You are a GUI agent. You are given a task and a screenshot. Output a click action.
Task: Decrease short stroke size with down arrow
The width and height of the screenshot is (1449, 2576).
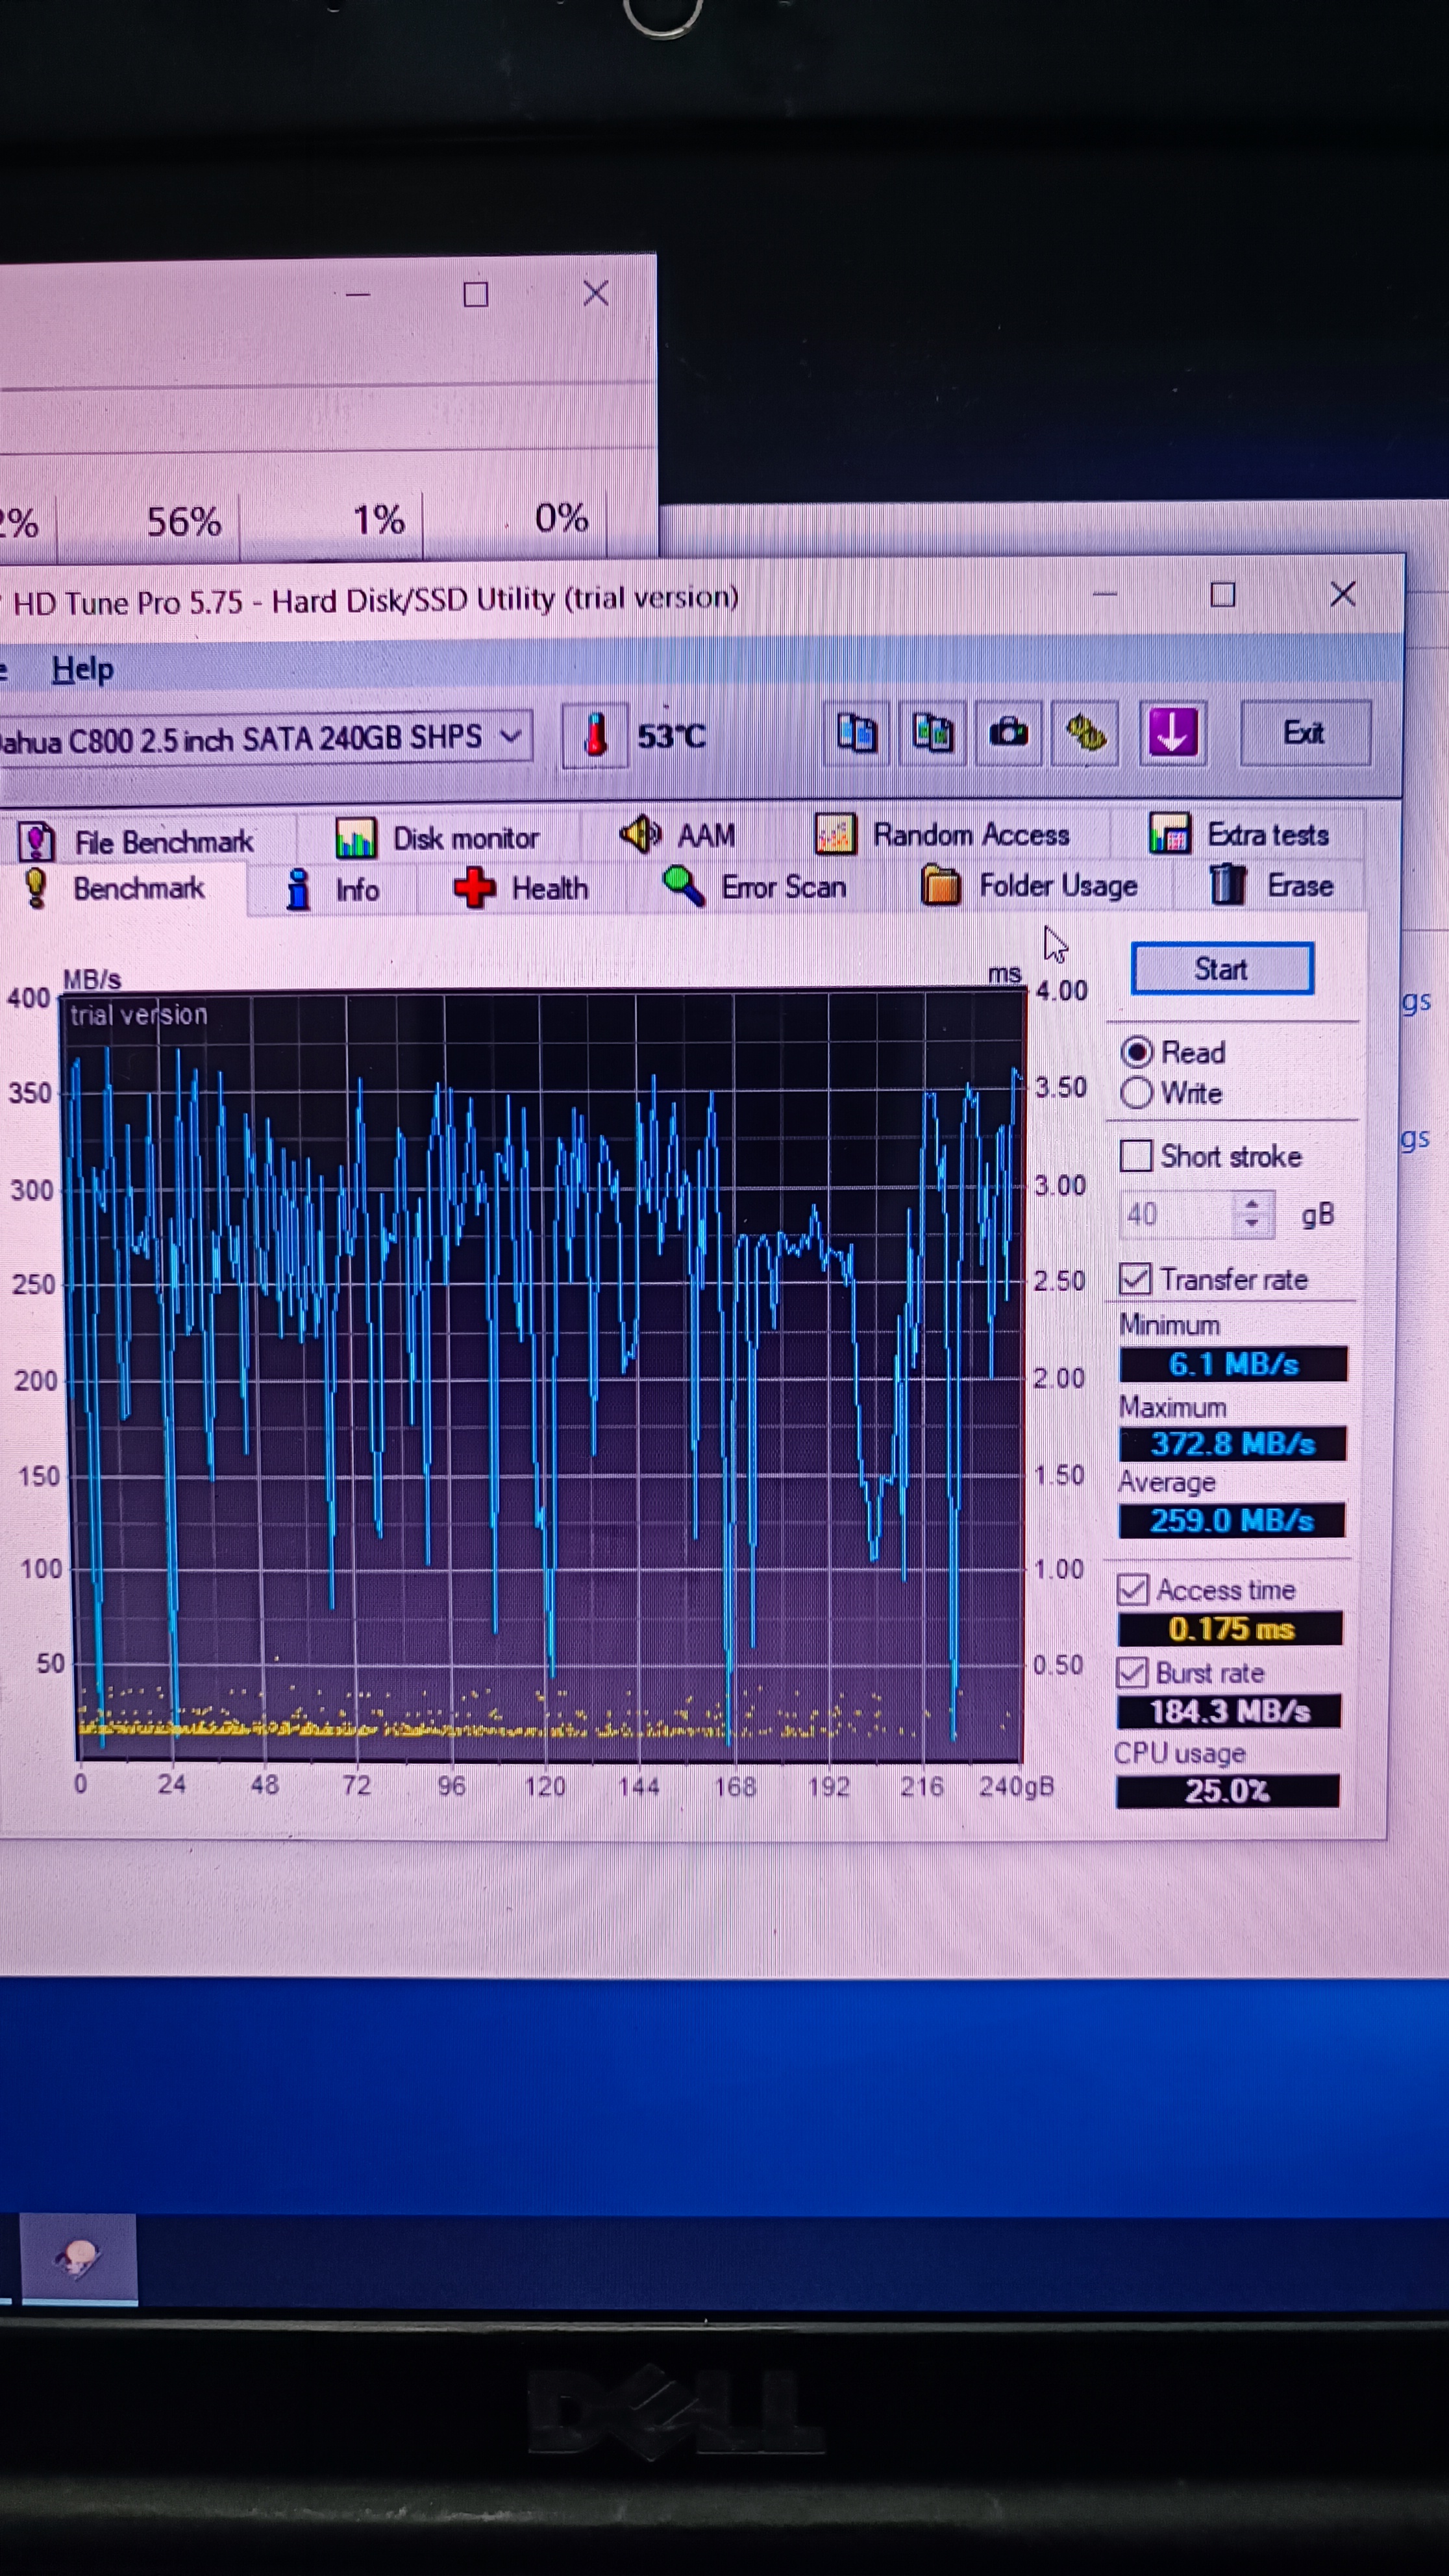pyautogui.click(x=1252, y=1226)
